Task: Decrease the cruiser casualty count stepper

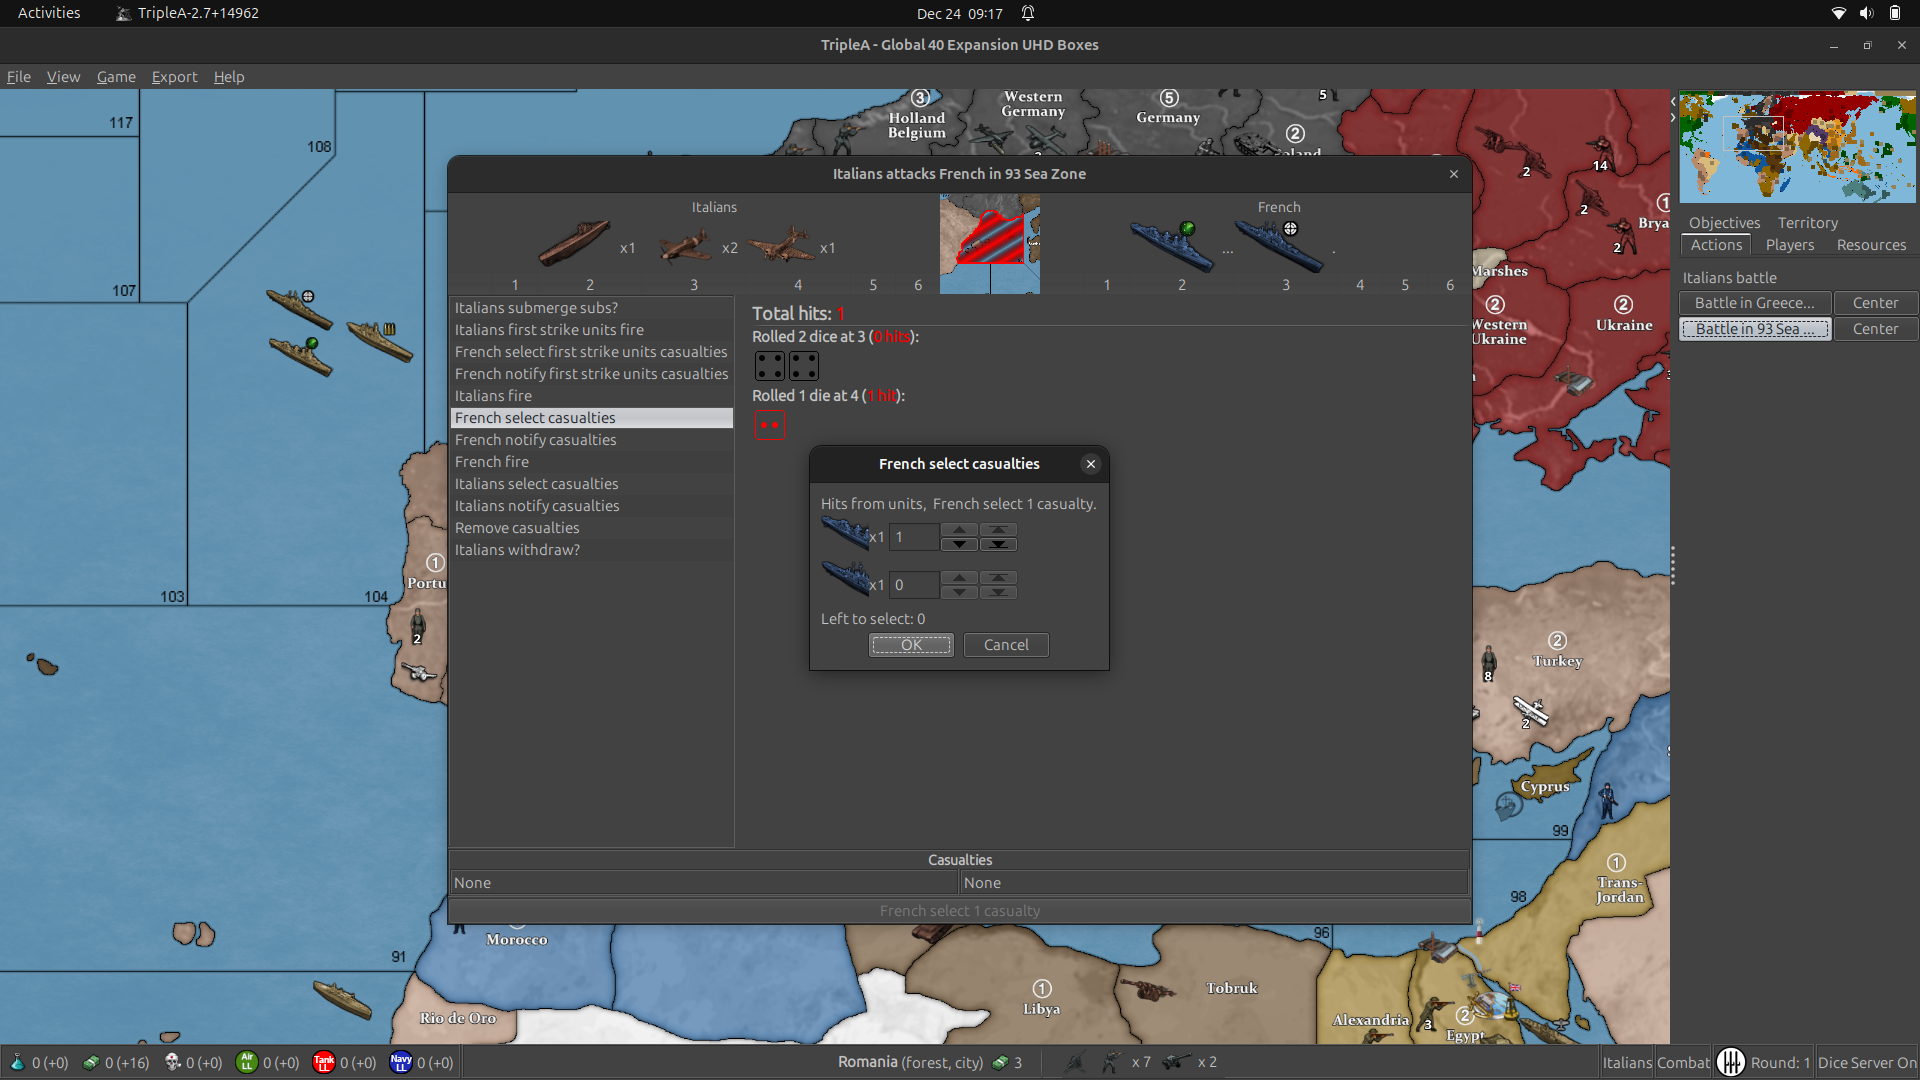Action: click(x=959, y=590)
